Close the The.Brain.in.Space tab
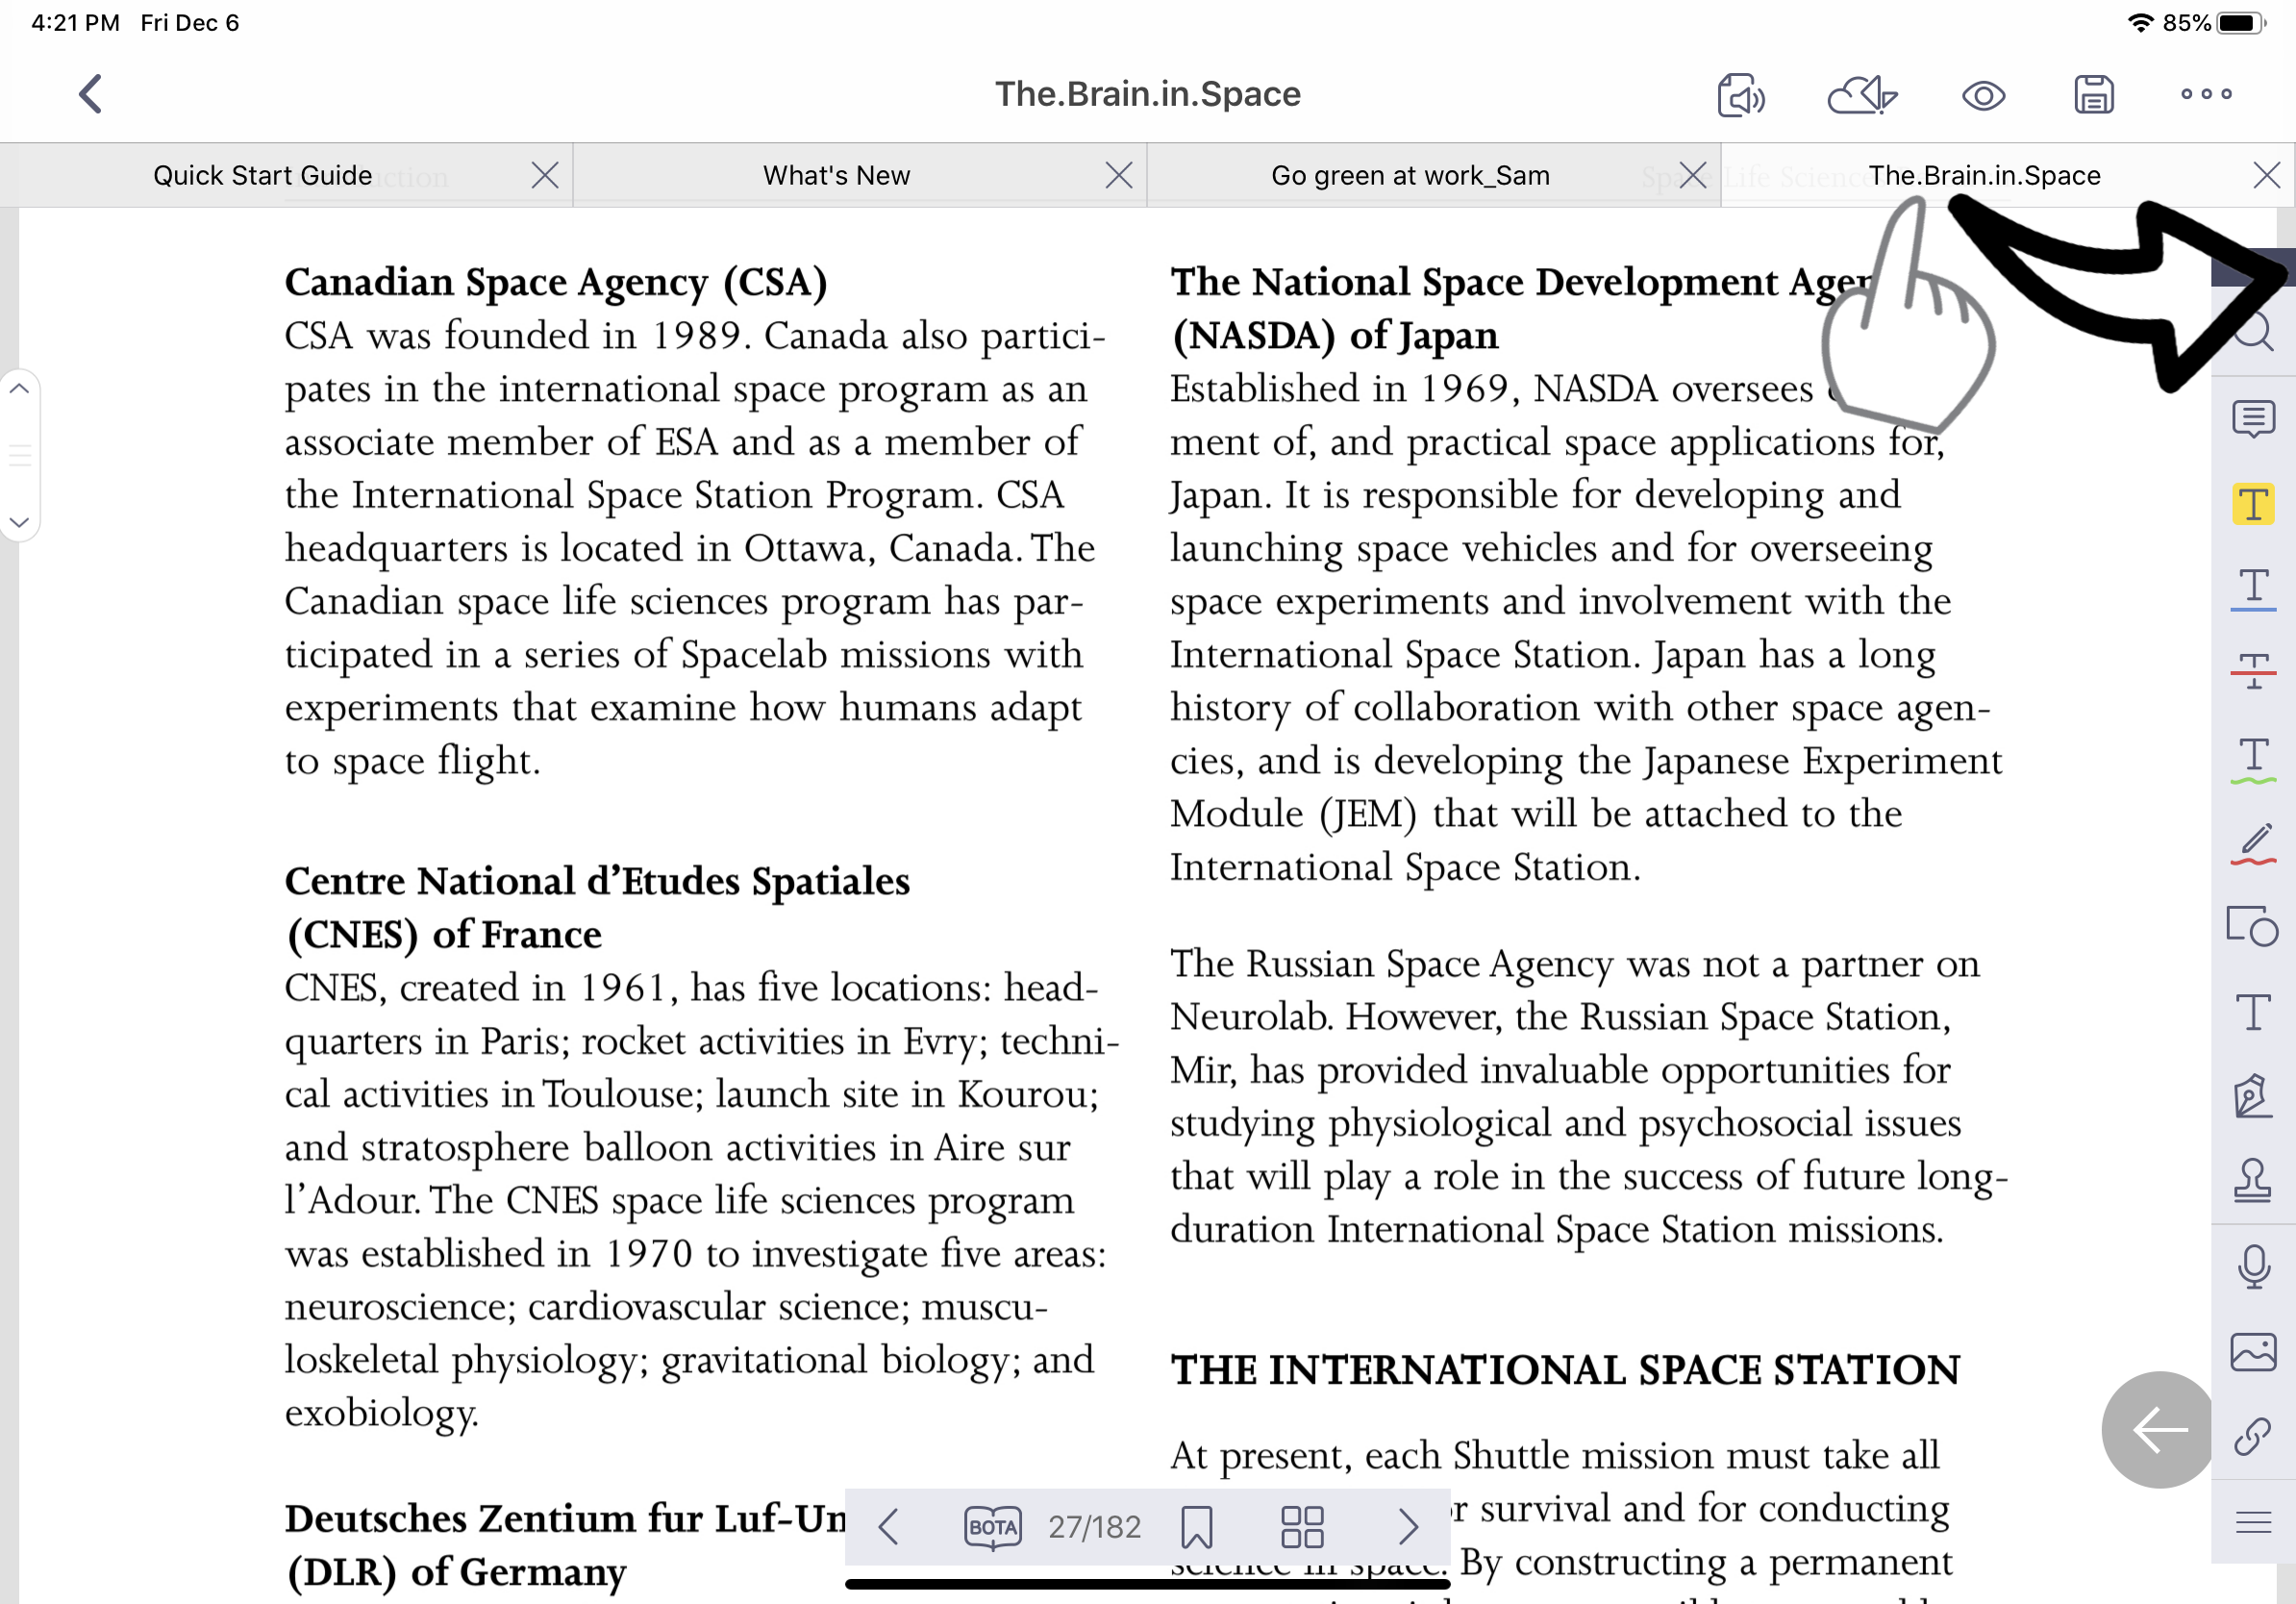The width and height of the screenshot is (2296, 1604). [x=2267, y=175]
